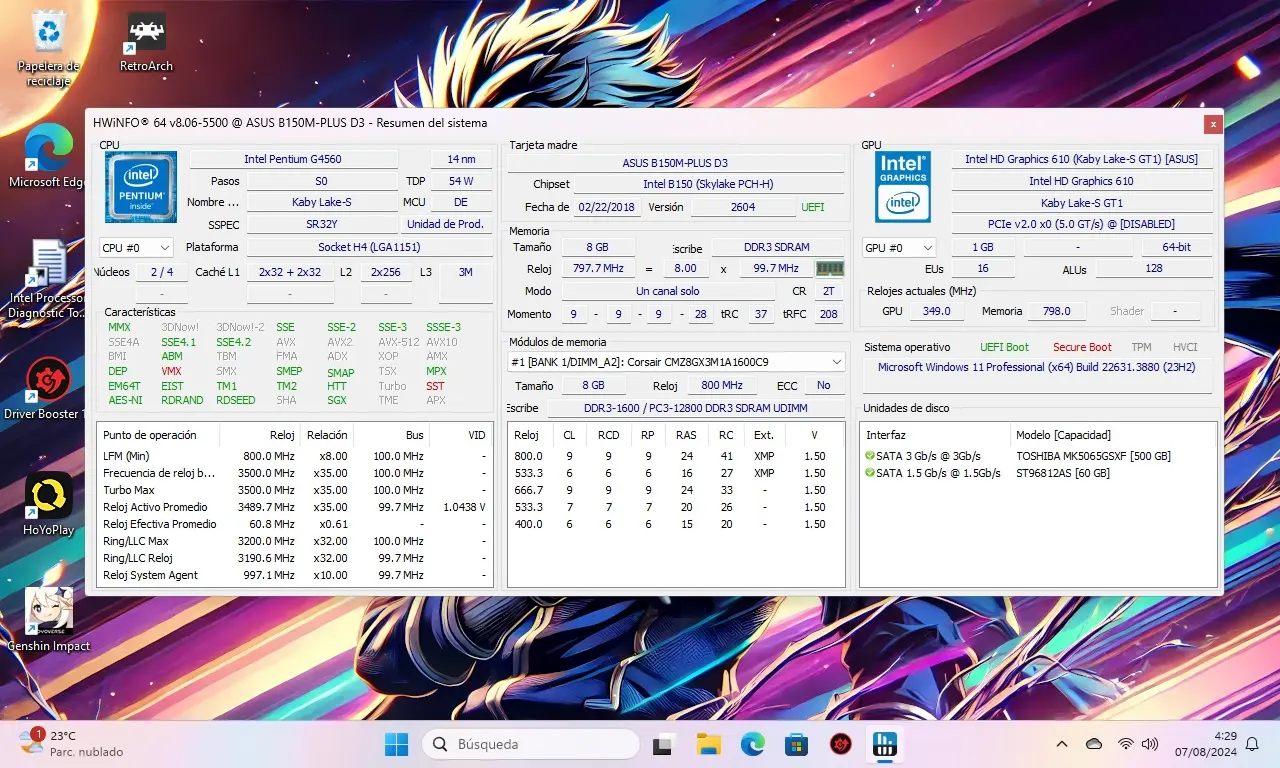Click the ASUS B150M-PLUS D3 motherboard field
The image size is (1280, 768).
tap(675, 163)
